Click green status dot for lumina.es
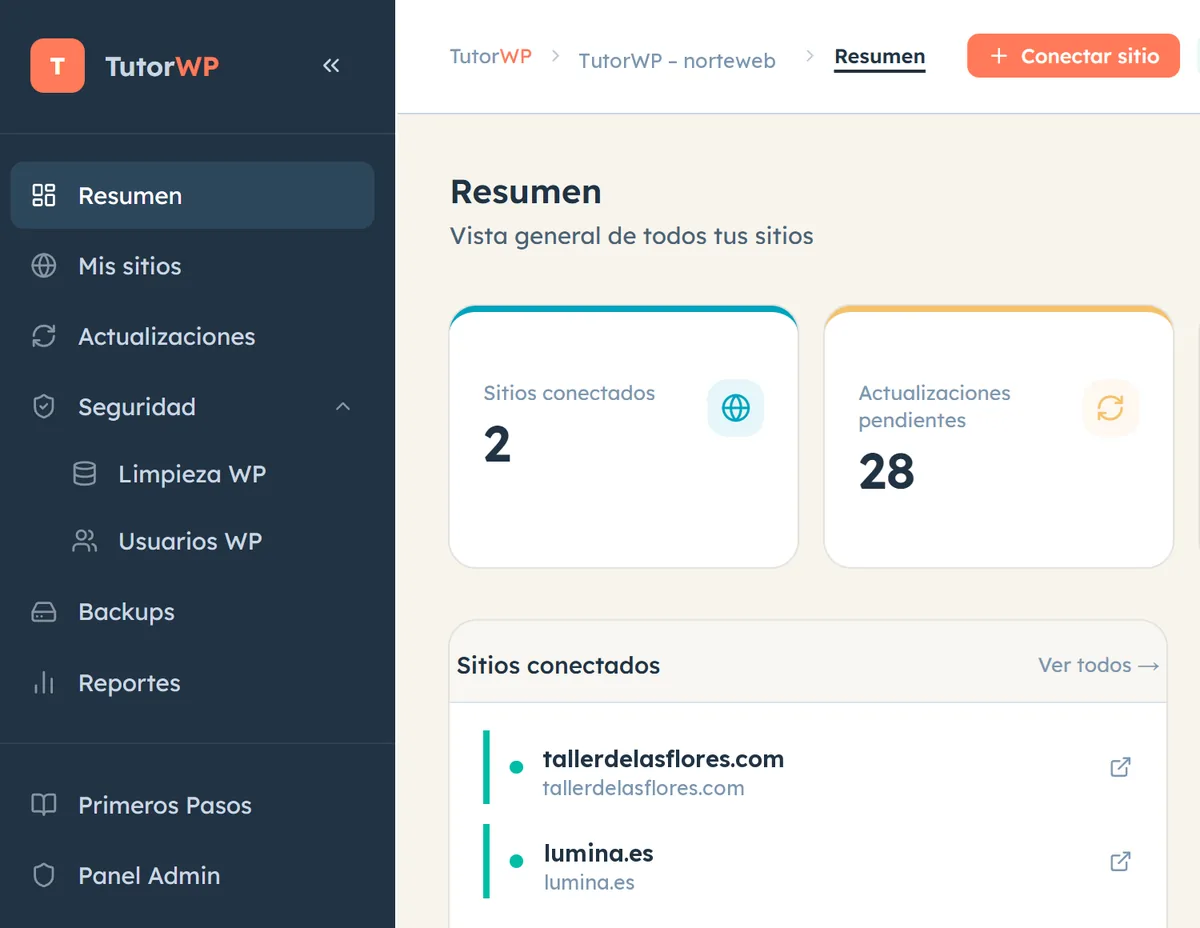Viewport: 1200px width, 928px height. 516,861
